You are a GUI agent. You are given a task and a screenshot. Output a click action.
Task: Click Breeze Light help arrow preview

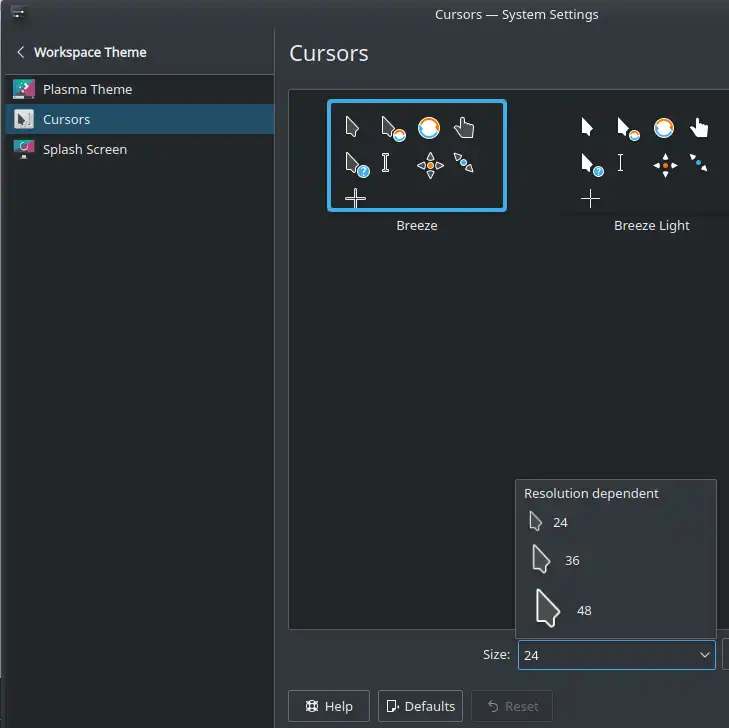[x=592, y=165]
